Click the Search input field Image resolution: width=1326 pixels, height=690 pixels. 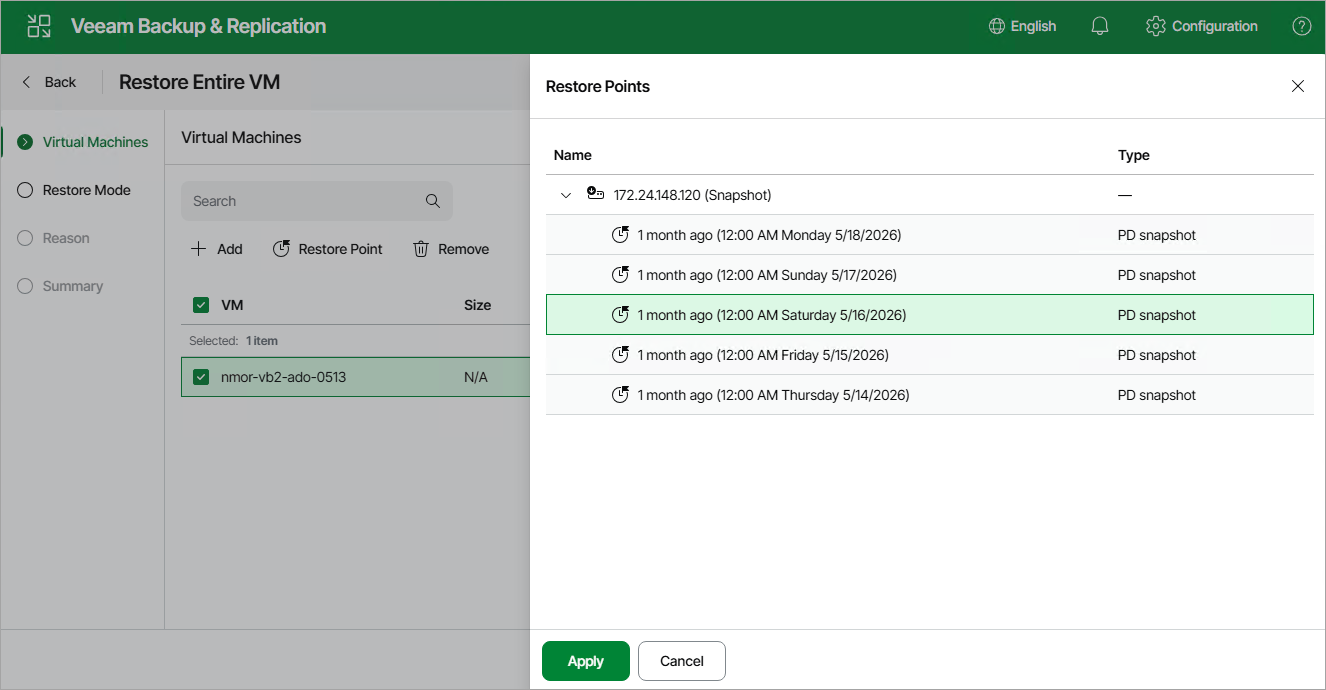point(317,201)
